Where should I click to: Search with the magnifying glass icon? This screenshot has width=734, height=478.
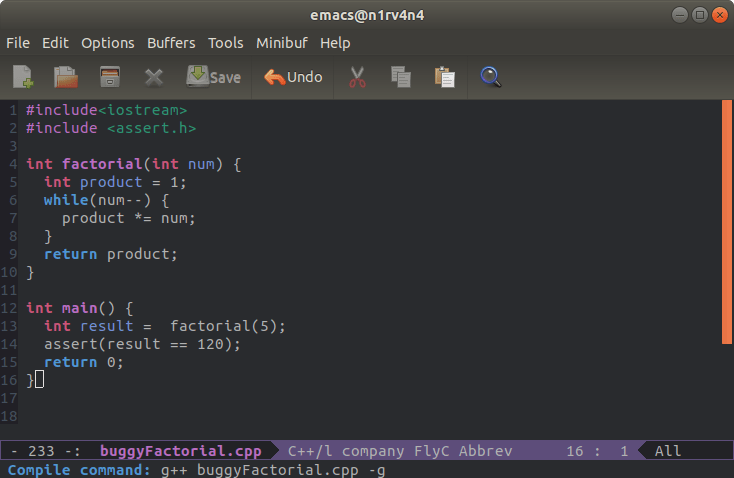(x=490, y=77)
